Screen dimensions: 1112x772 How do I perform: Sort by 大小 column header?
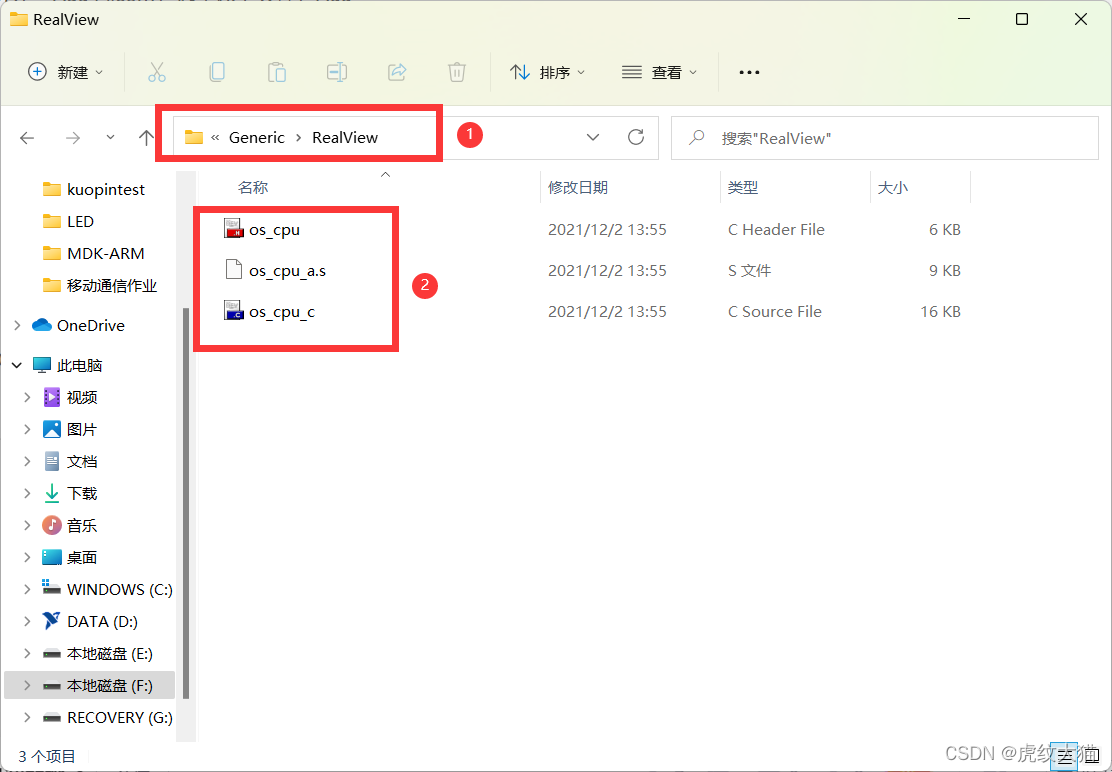click(x=893, y=187)
